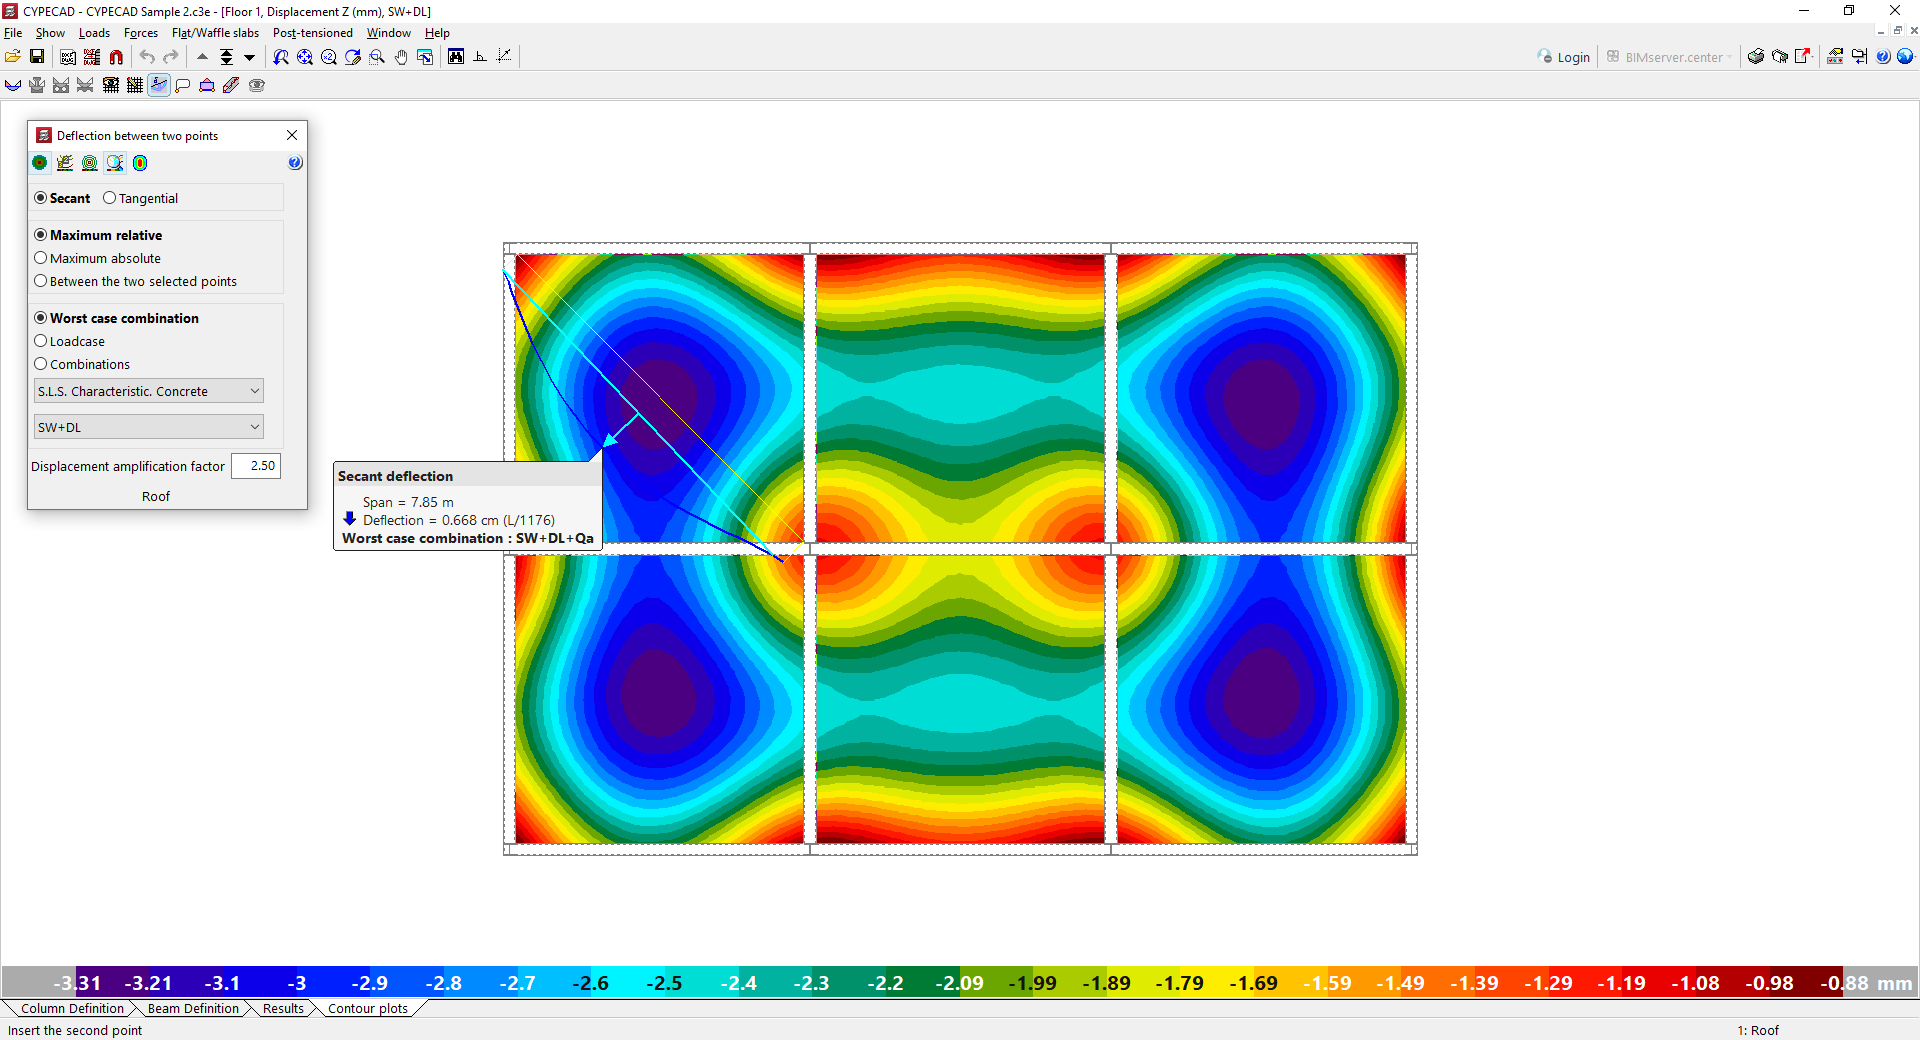Click the -1.29 red legend colour
Screen dimensions: 1920x1040
tap(1548, 983)
